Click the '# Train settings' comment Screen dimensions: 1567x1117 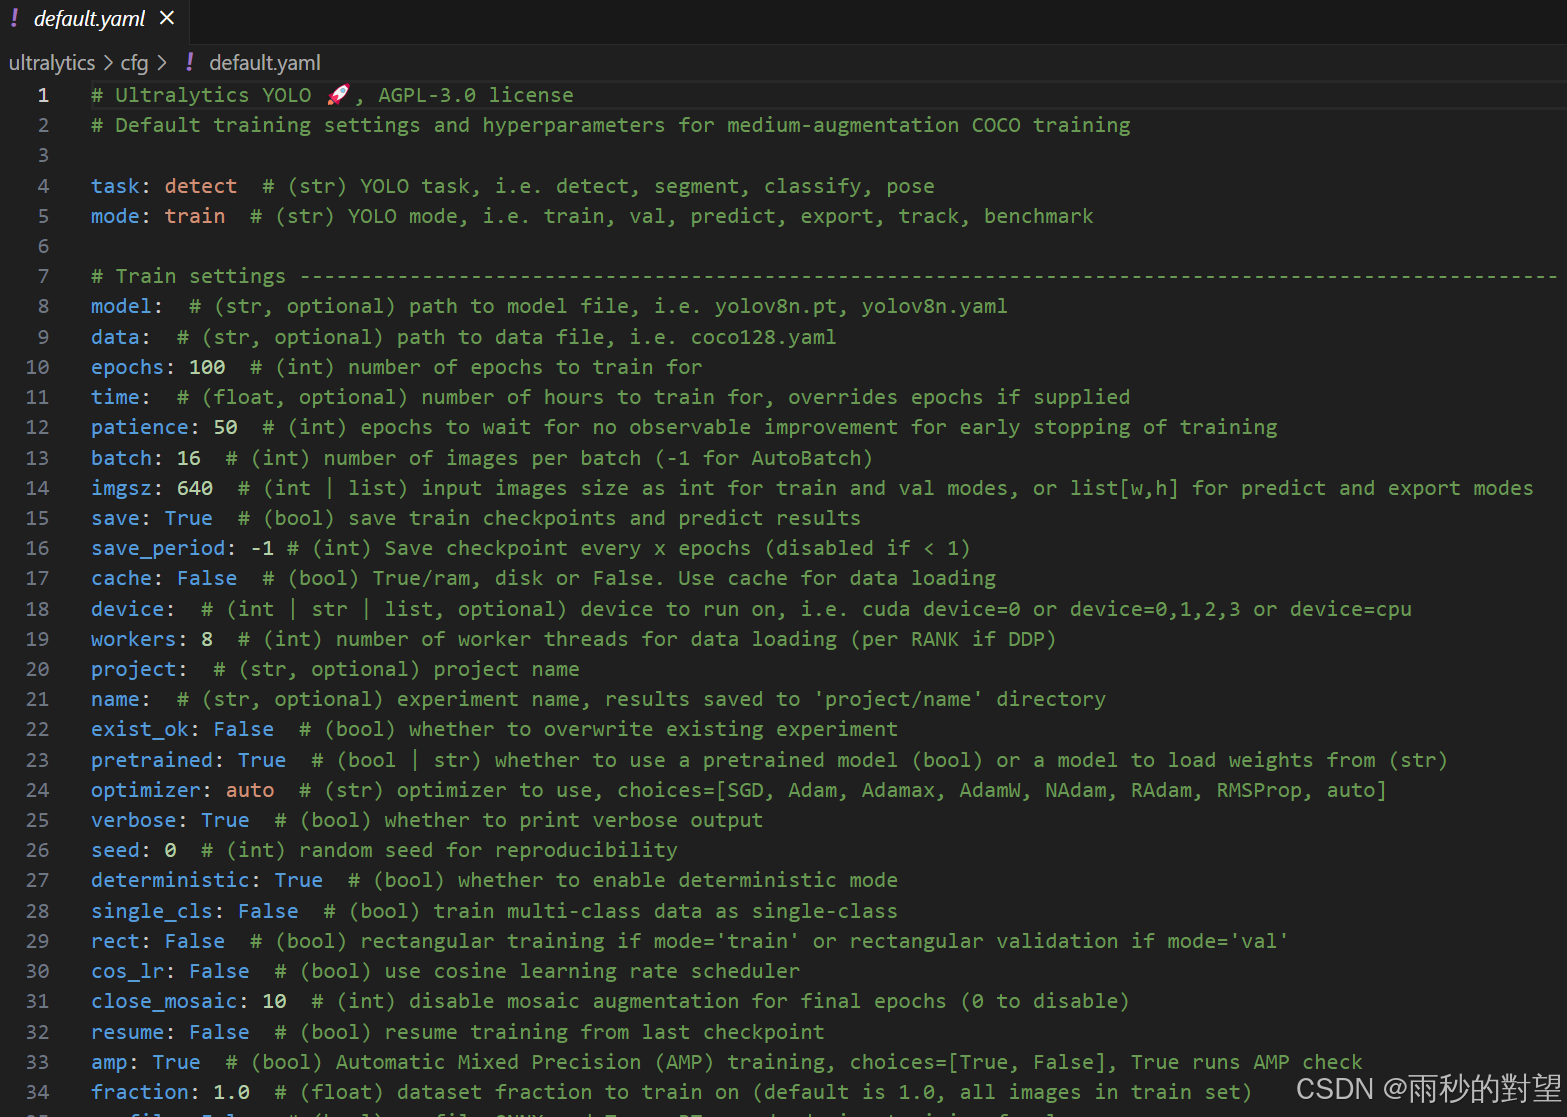pos(188,276)
